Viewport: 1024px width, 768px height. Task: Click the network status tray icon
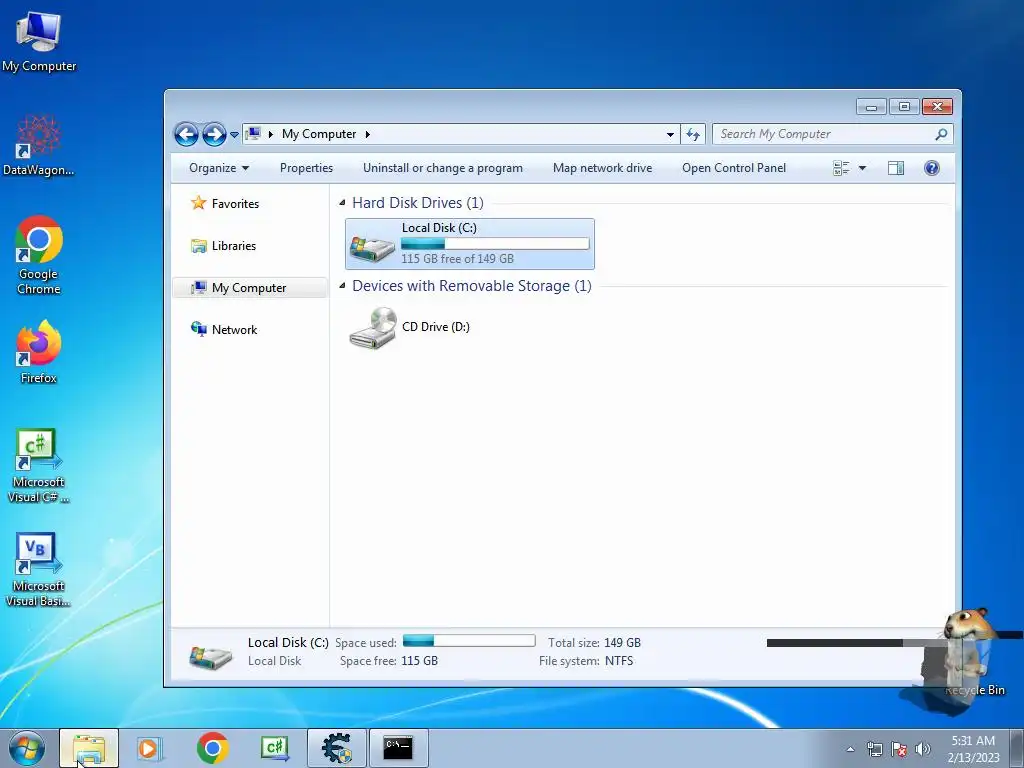tap(874, 749)
